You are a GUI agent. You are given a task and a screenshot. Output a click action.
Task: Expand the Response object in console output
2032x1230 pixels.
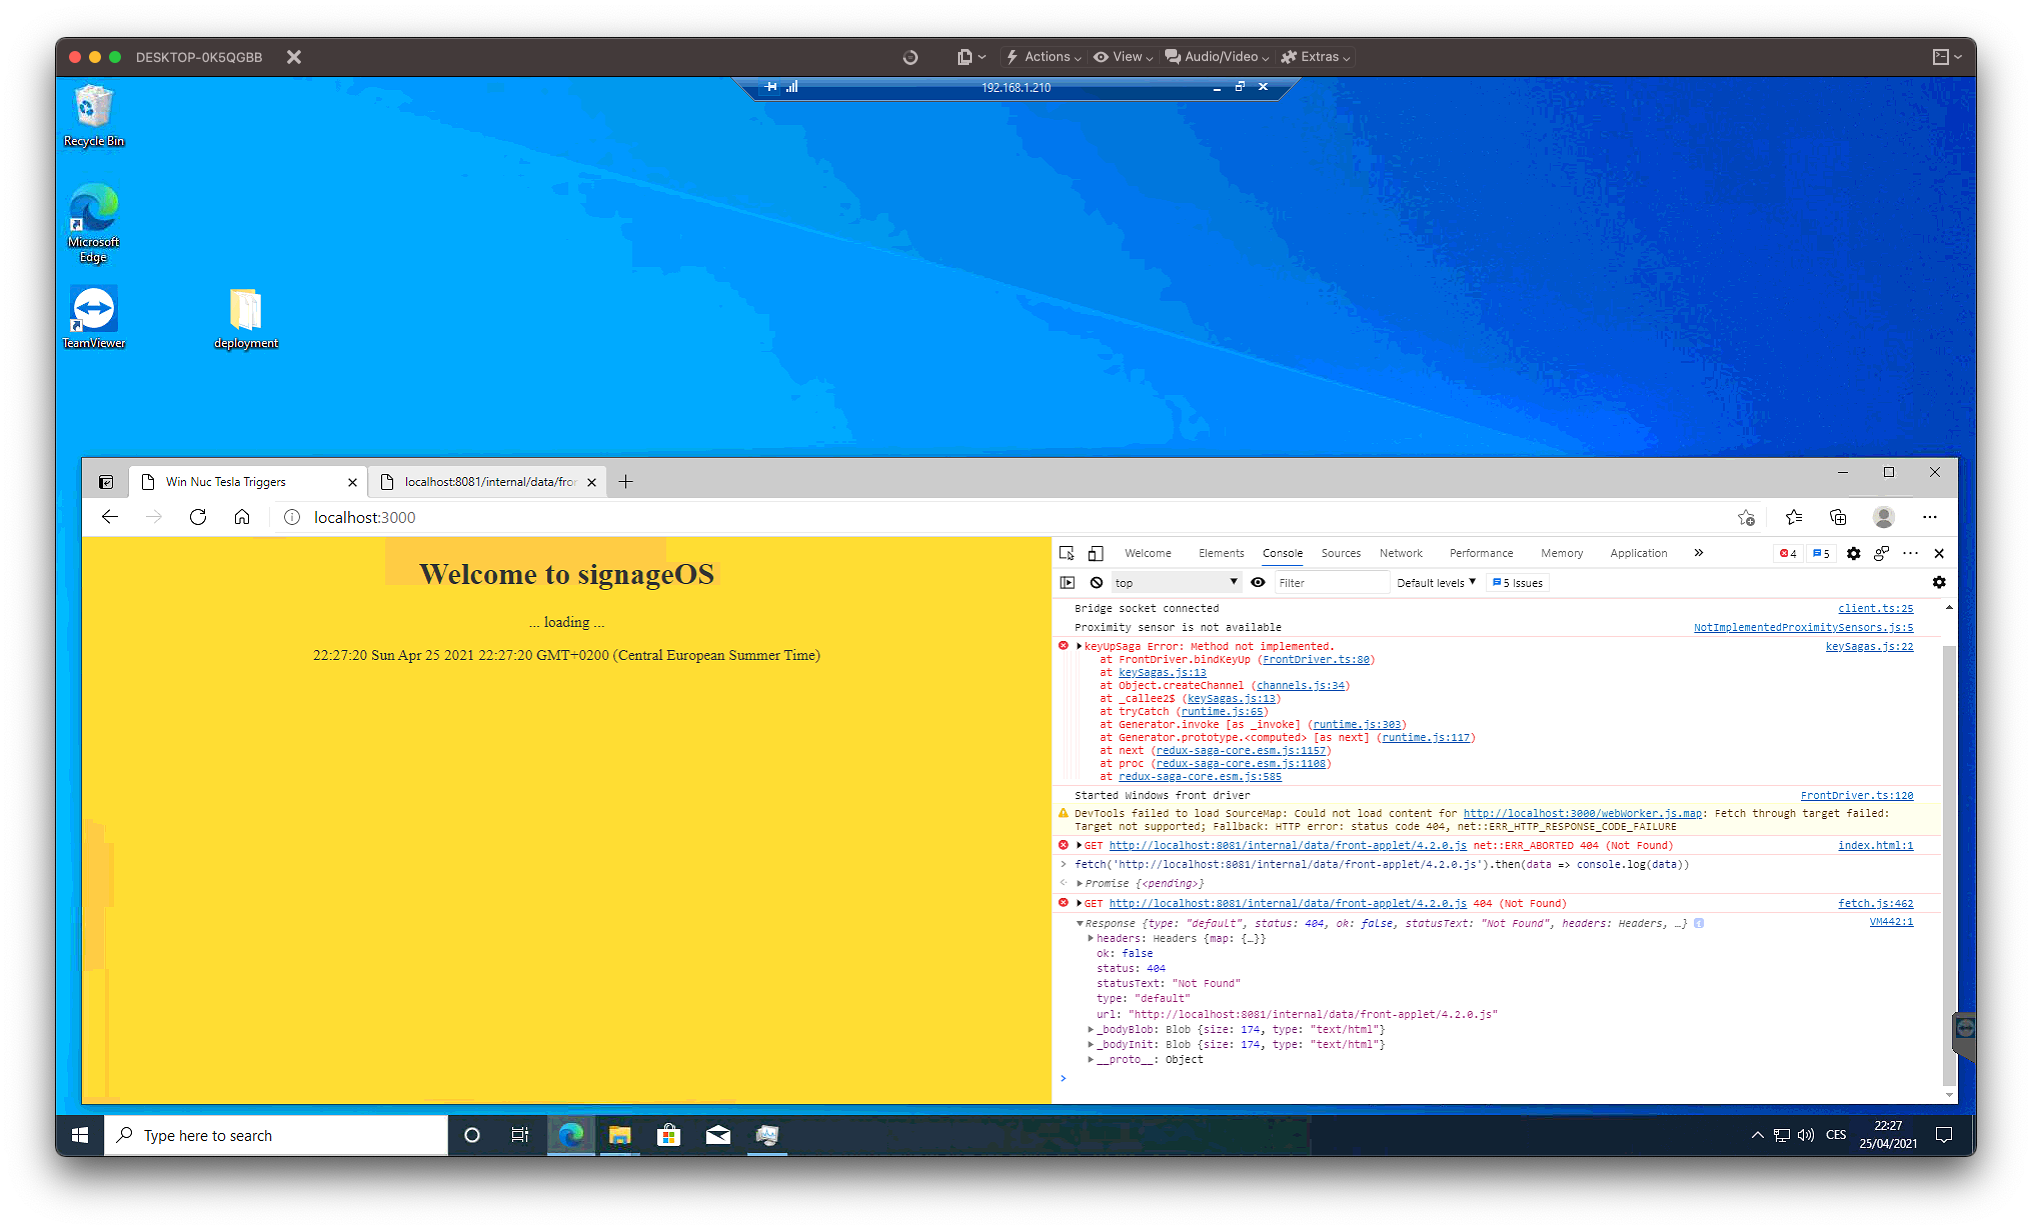pos(1081,923)
